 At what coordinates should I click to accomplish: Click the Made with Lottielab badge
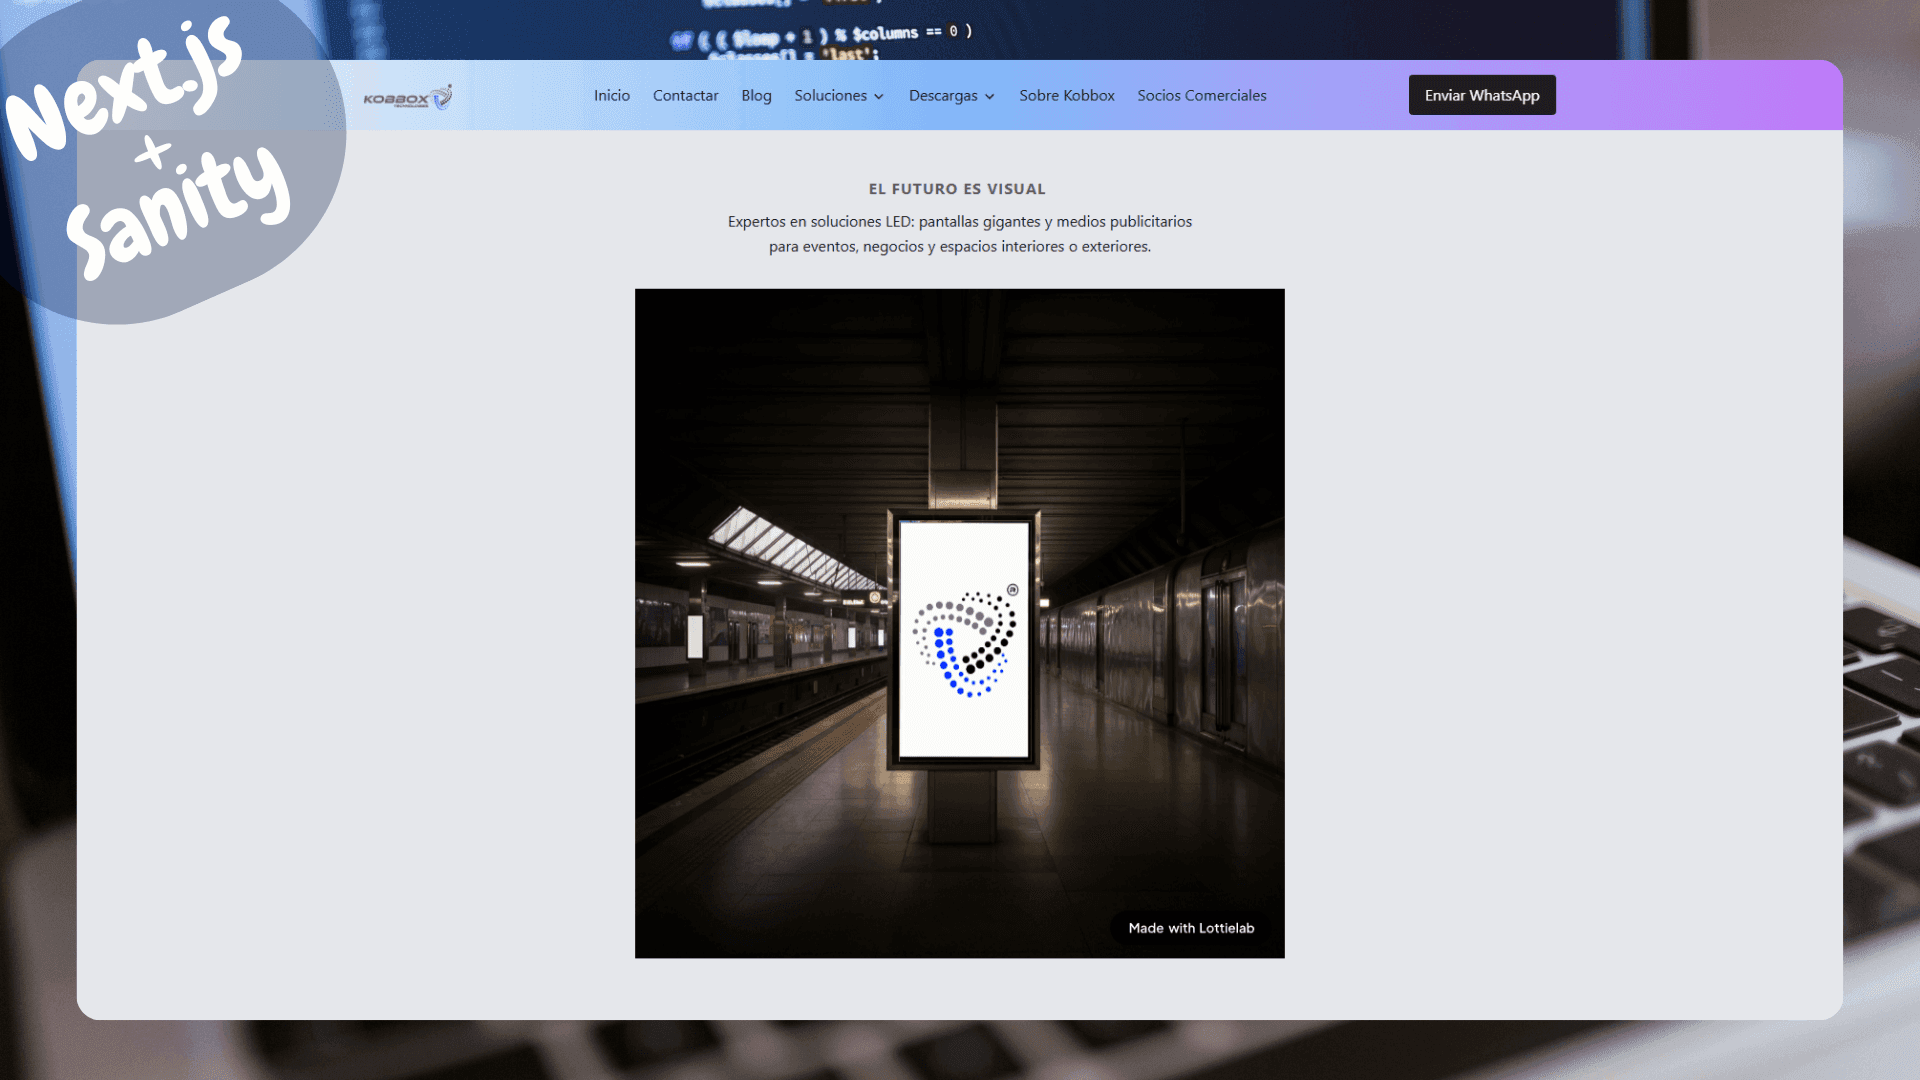click(1190, 928)
